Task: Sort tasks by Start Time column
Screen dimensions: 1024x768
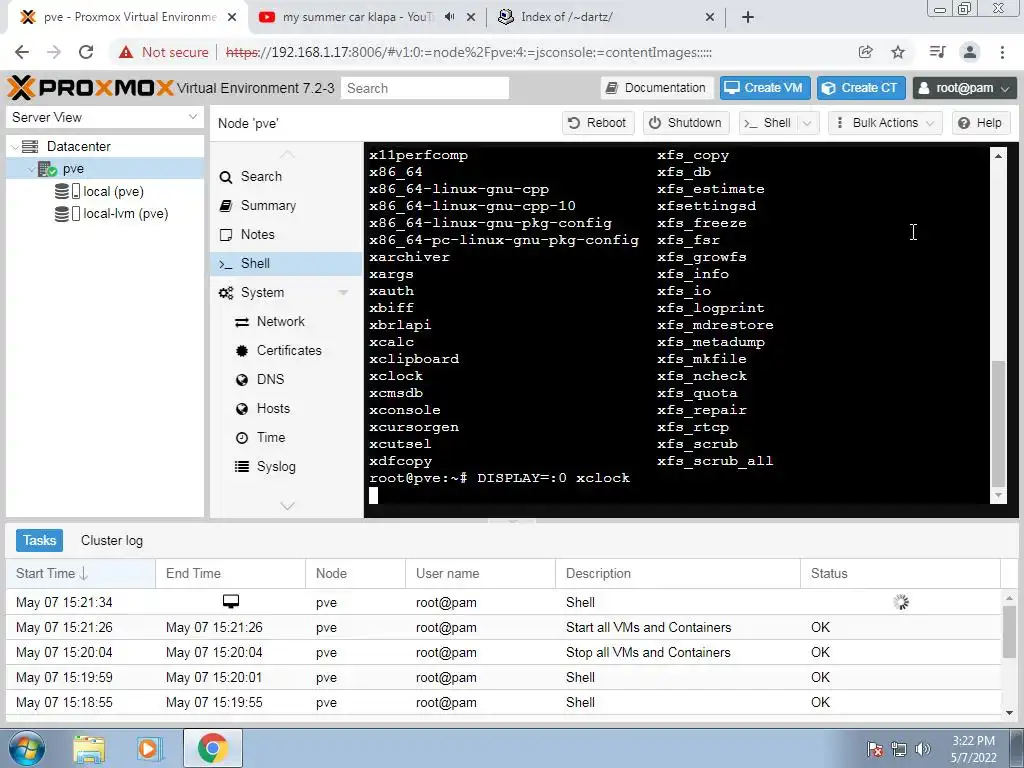Action: pos(80,573)
